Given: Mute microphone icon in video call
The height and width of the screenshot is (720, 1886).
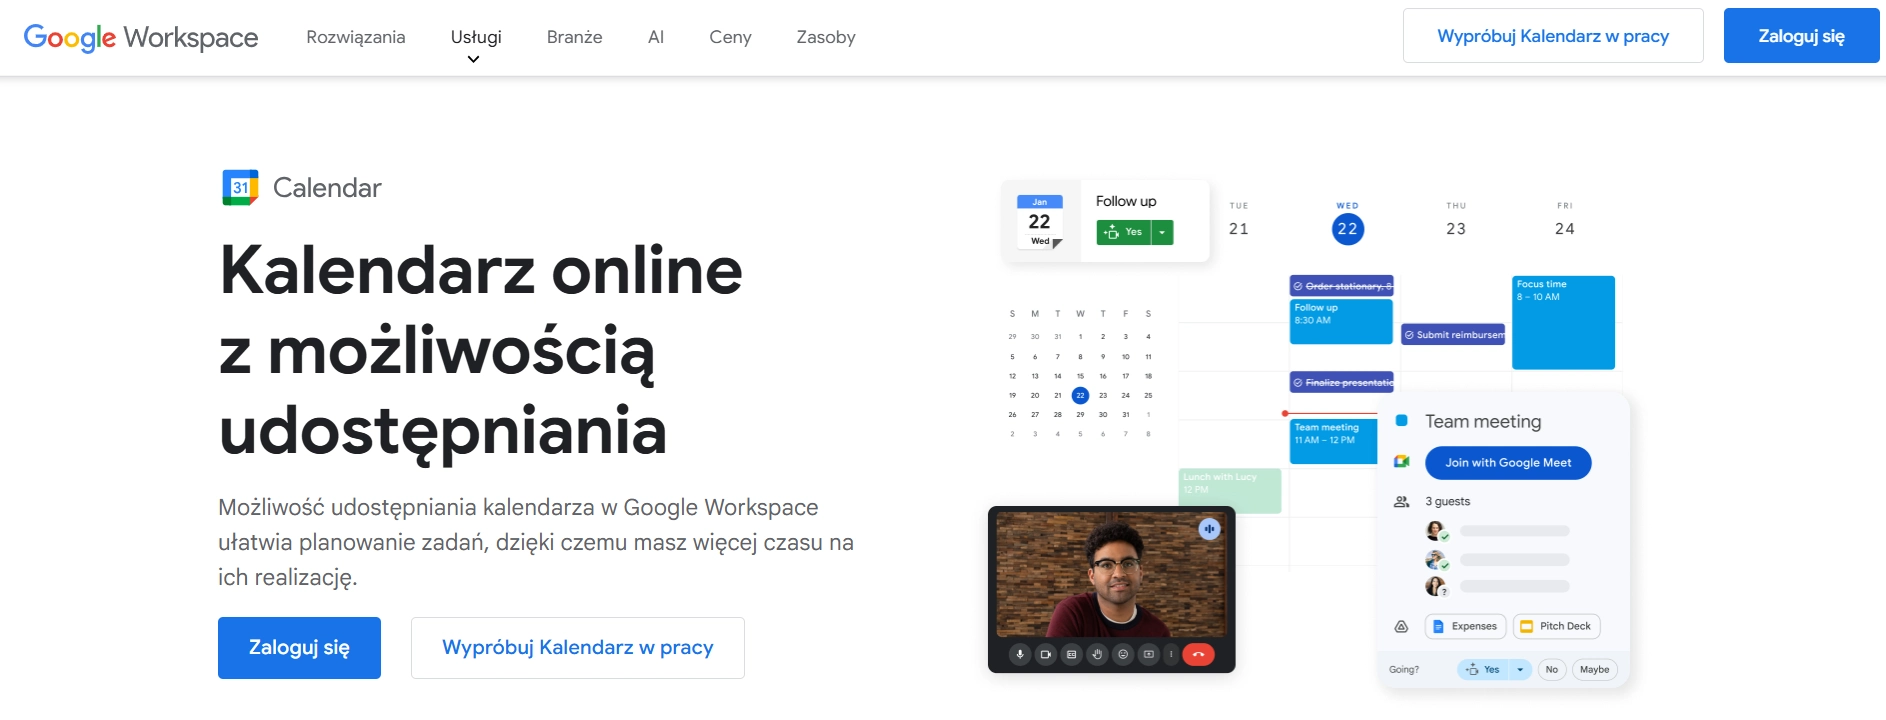Looking at the screenshot, I should (x=1020, y=654).
